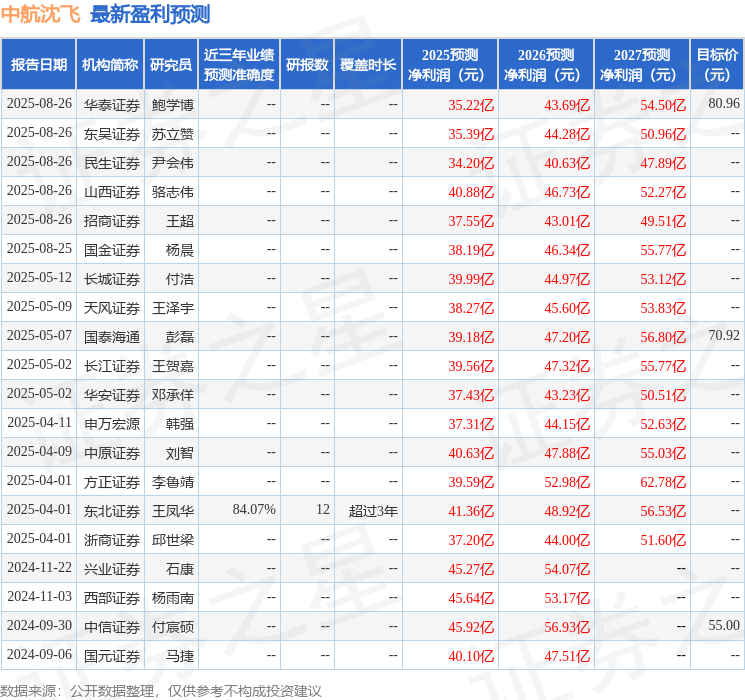Click the 近三年业绩预测准确度 column header
745x700 pixels.
click(x=239, y=64)
